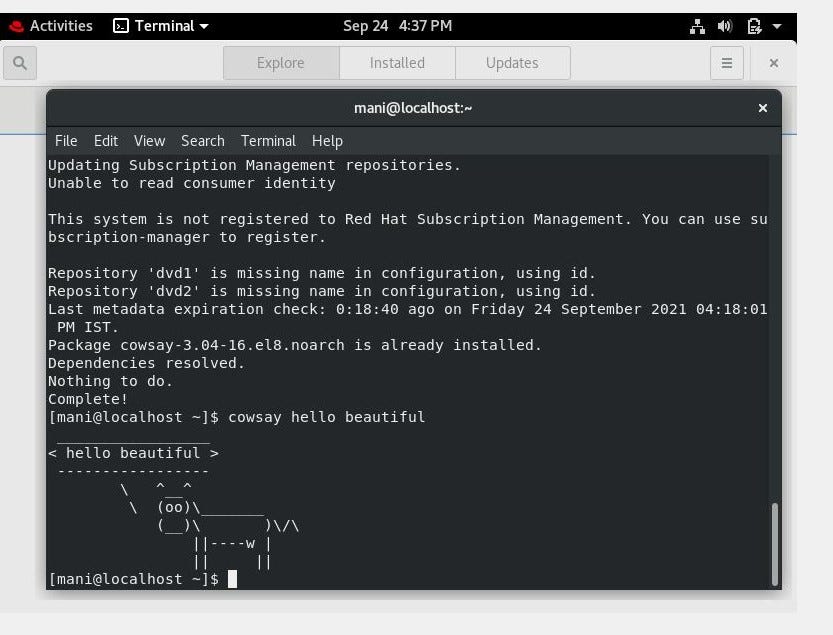Close the mani@localhost terminal window

pyautogui.click(x=763, y=108)
